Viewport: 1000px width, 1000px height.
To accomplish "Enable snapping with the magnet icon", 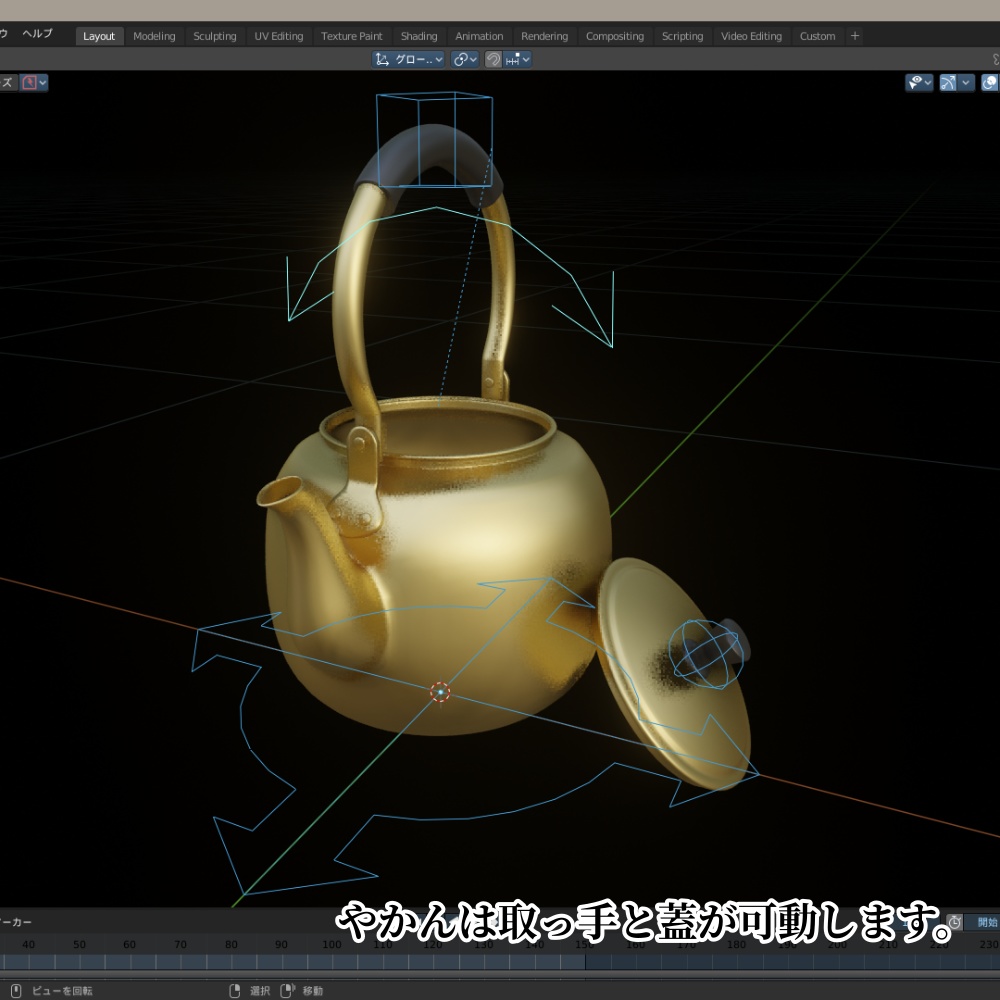I will pyautogui.click(x=492, y=58).
